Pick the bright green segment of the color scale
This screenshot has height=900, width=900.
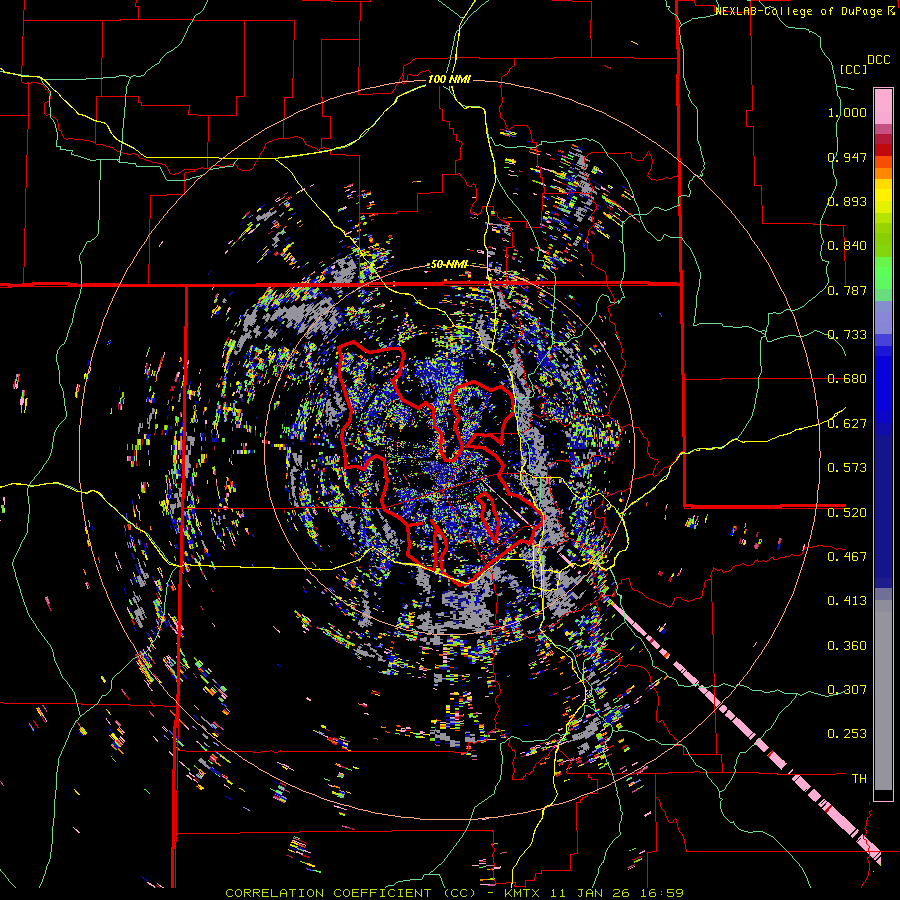pos(883,273)
